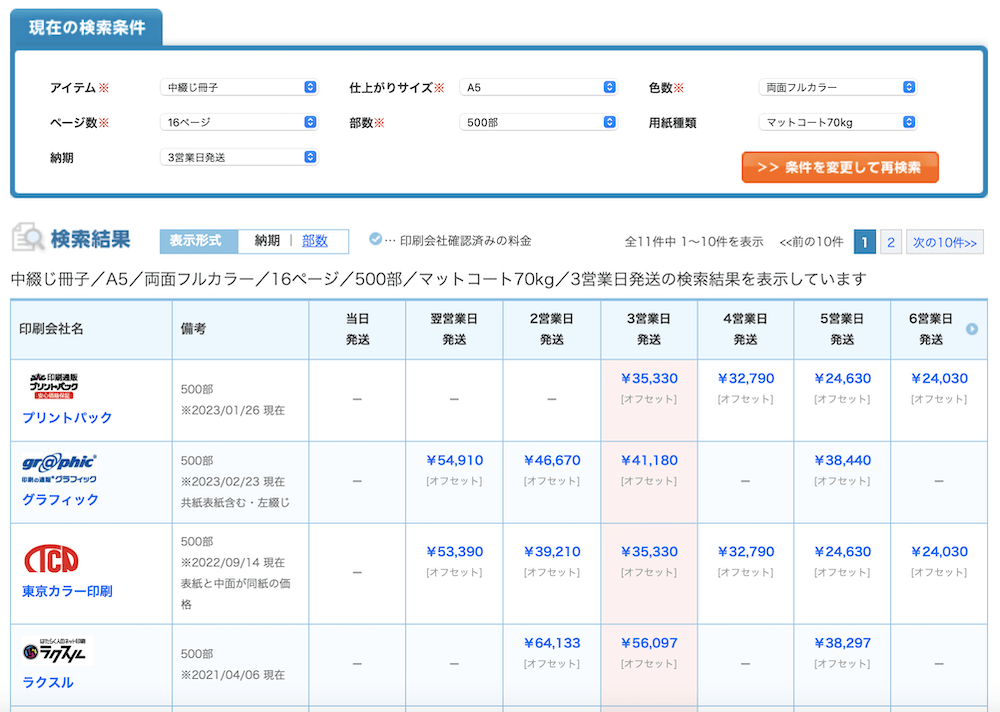Open the 東京カラー印刷 company link

(x=67, y=591)
